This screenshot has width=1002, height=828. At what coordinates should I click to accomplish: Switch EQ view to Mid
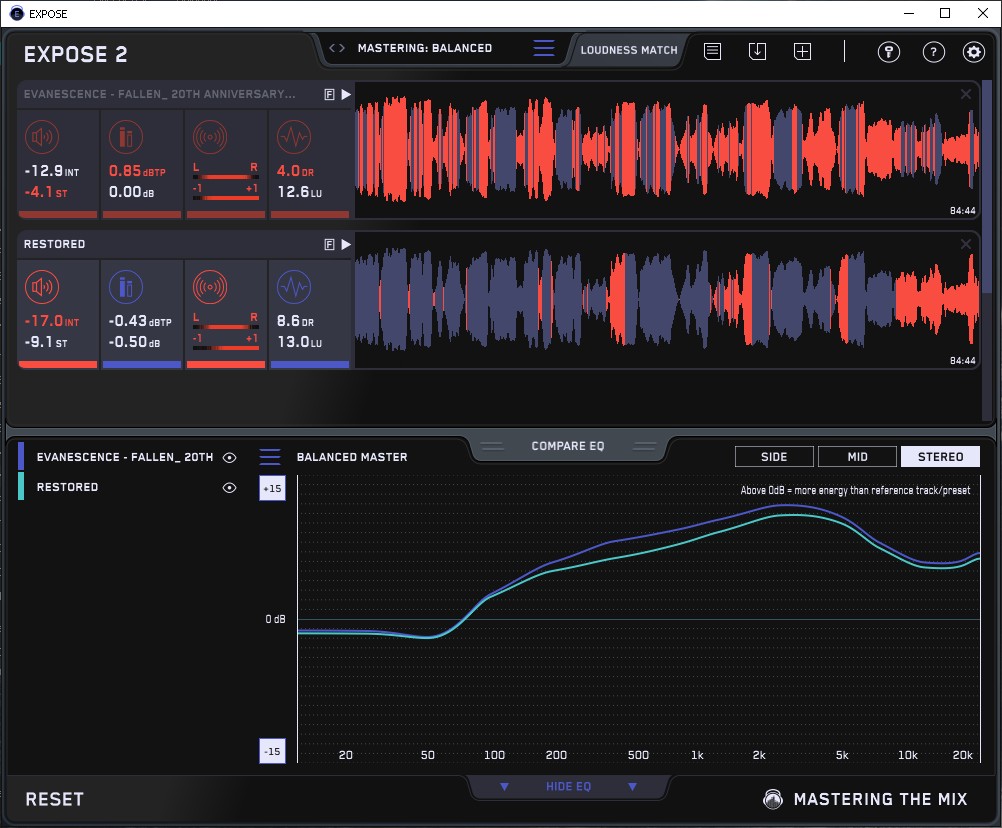click(857, 457)
